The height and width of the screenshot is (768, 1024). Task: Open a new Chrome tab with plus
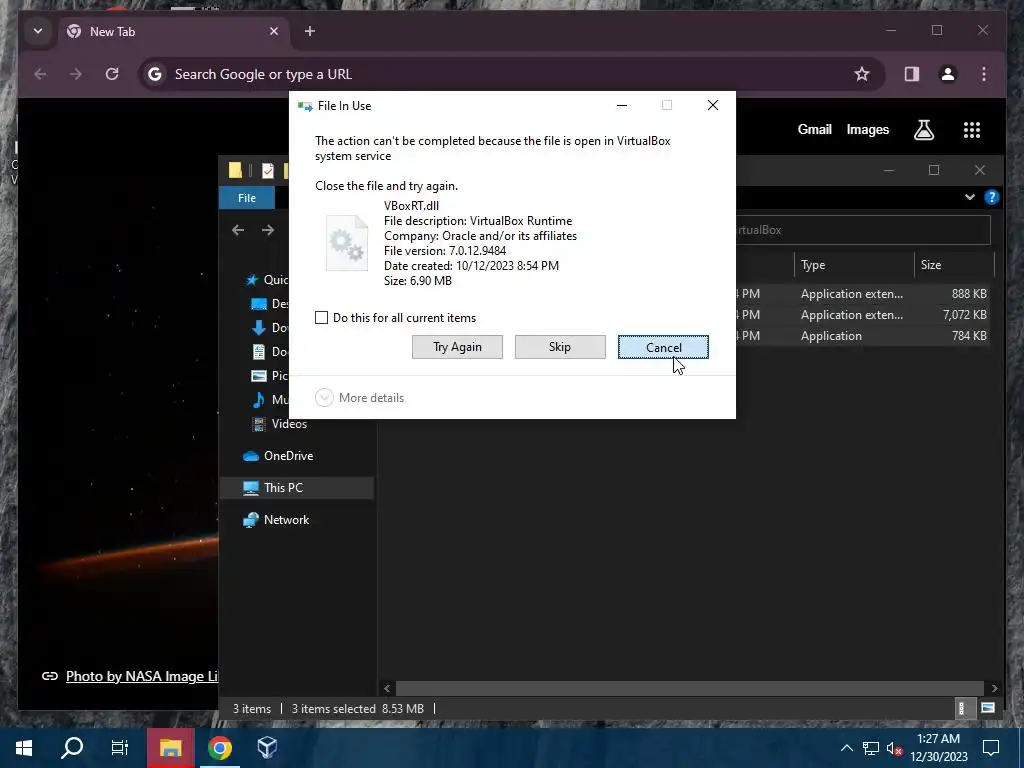coord(310,31)
